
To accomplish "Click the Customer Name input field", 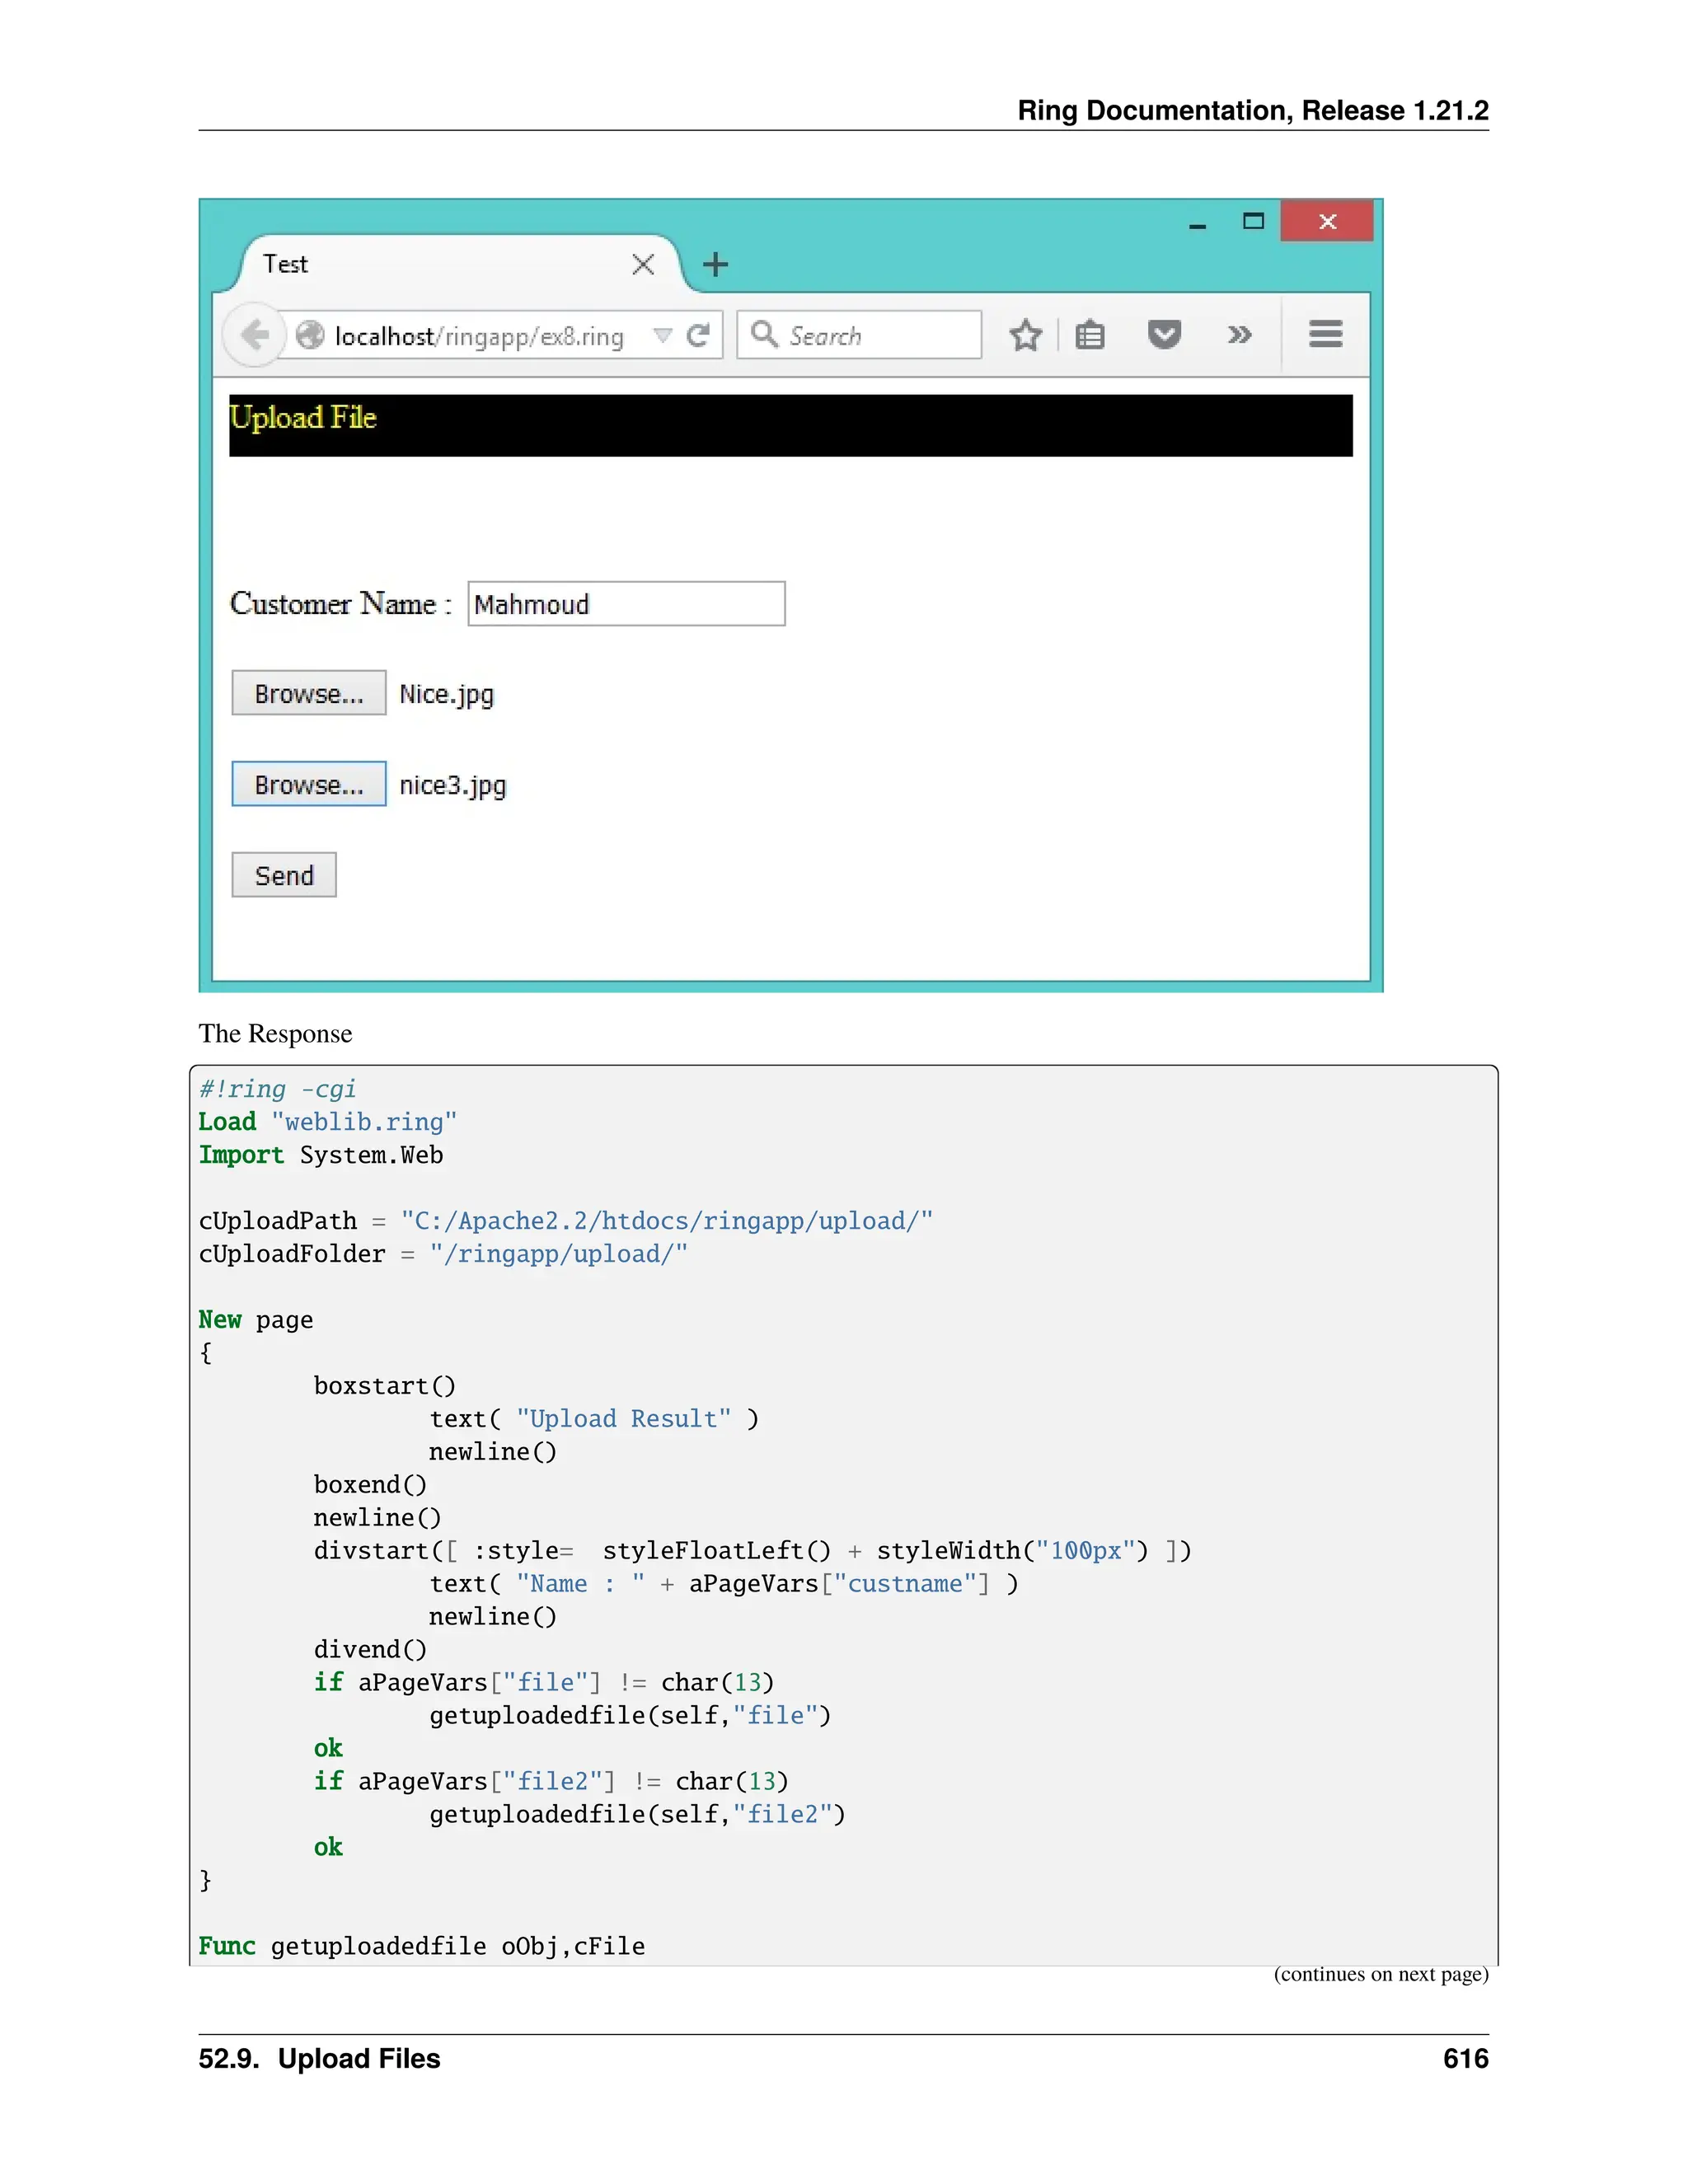I will [626, 604].
